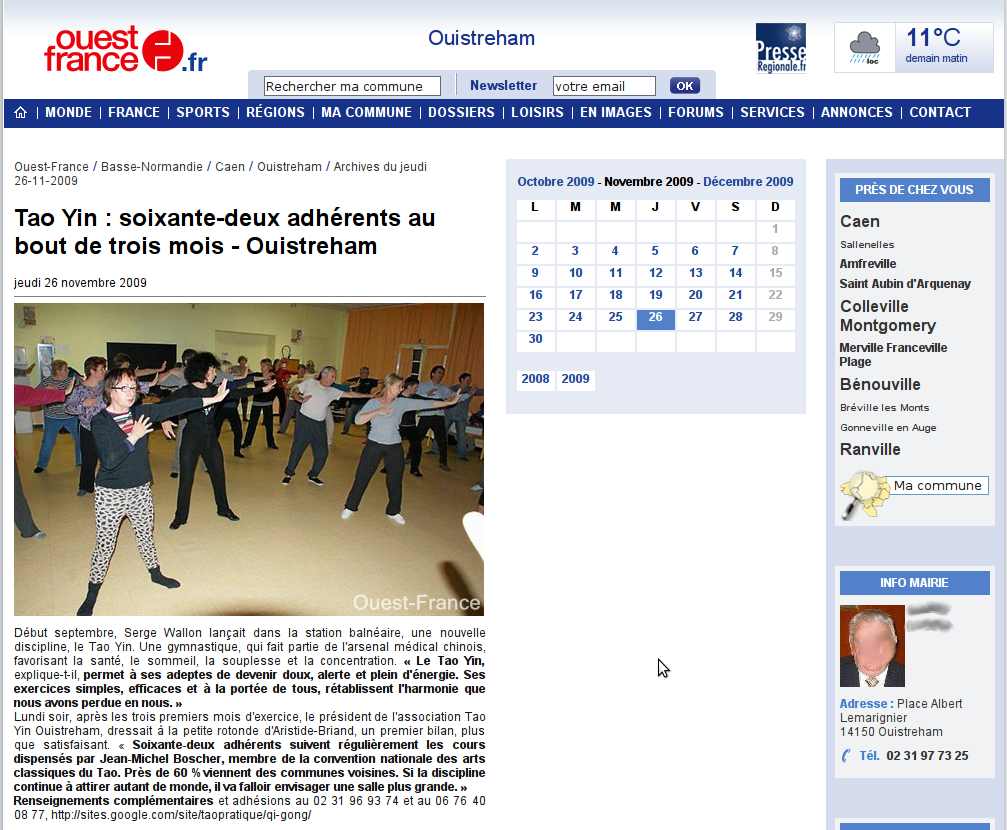Click the article headline about Tao Yin

coord(225,232)
